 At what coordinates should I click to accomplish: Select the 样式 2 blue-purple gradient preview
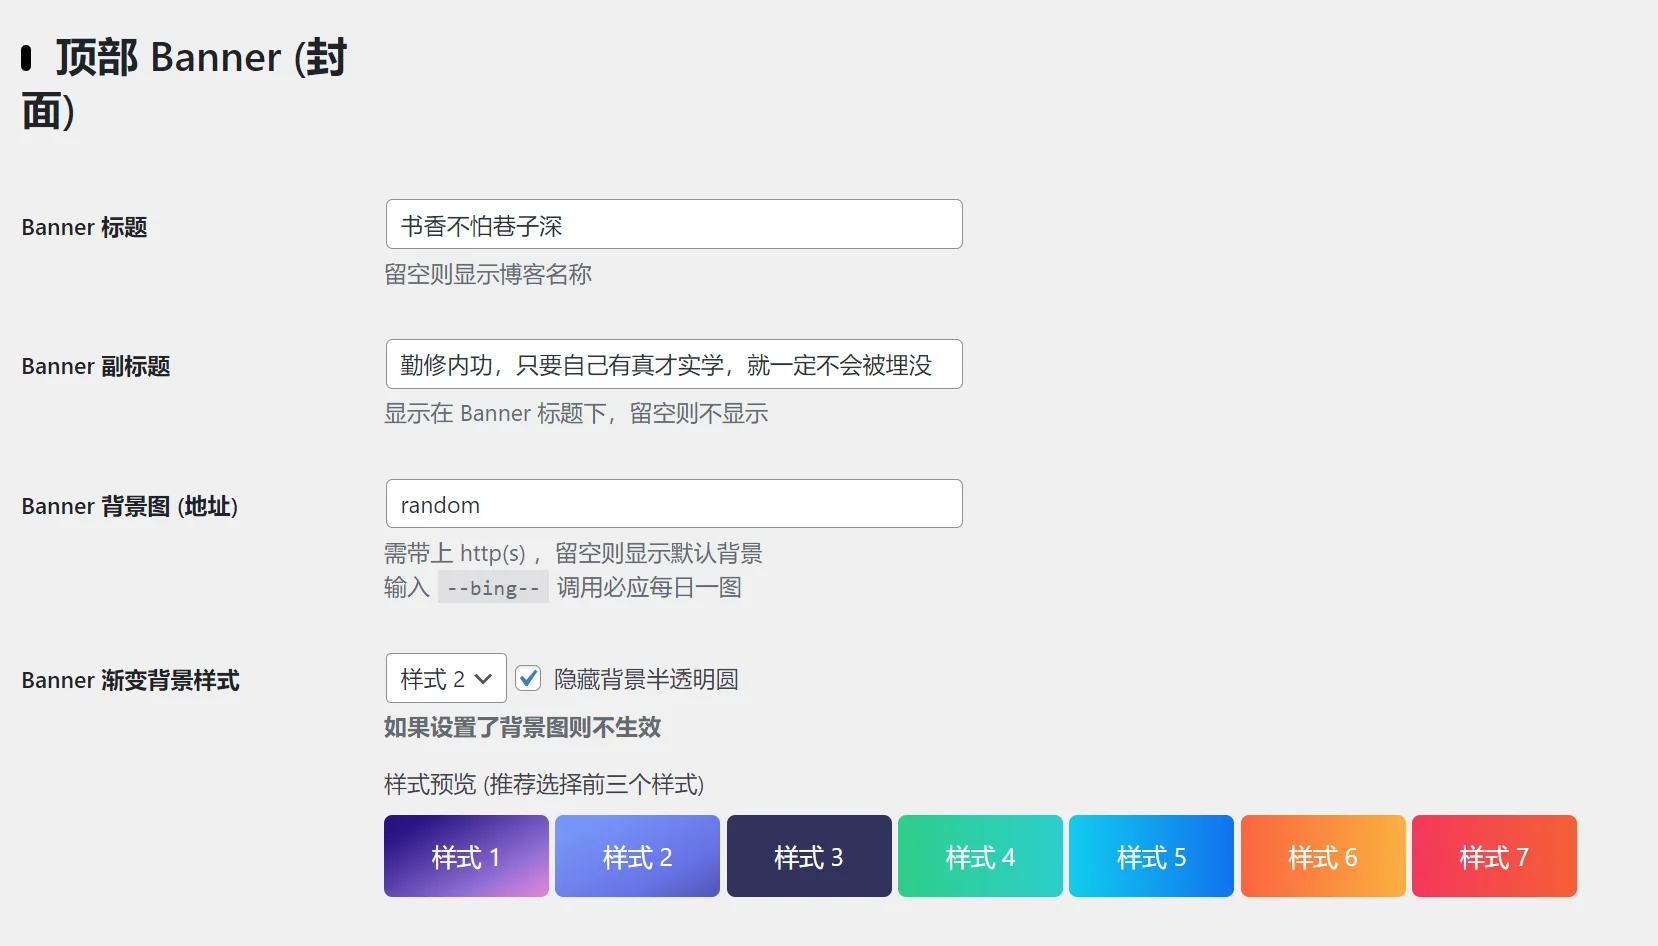point(637,856)
